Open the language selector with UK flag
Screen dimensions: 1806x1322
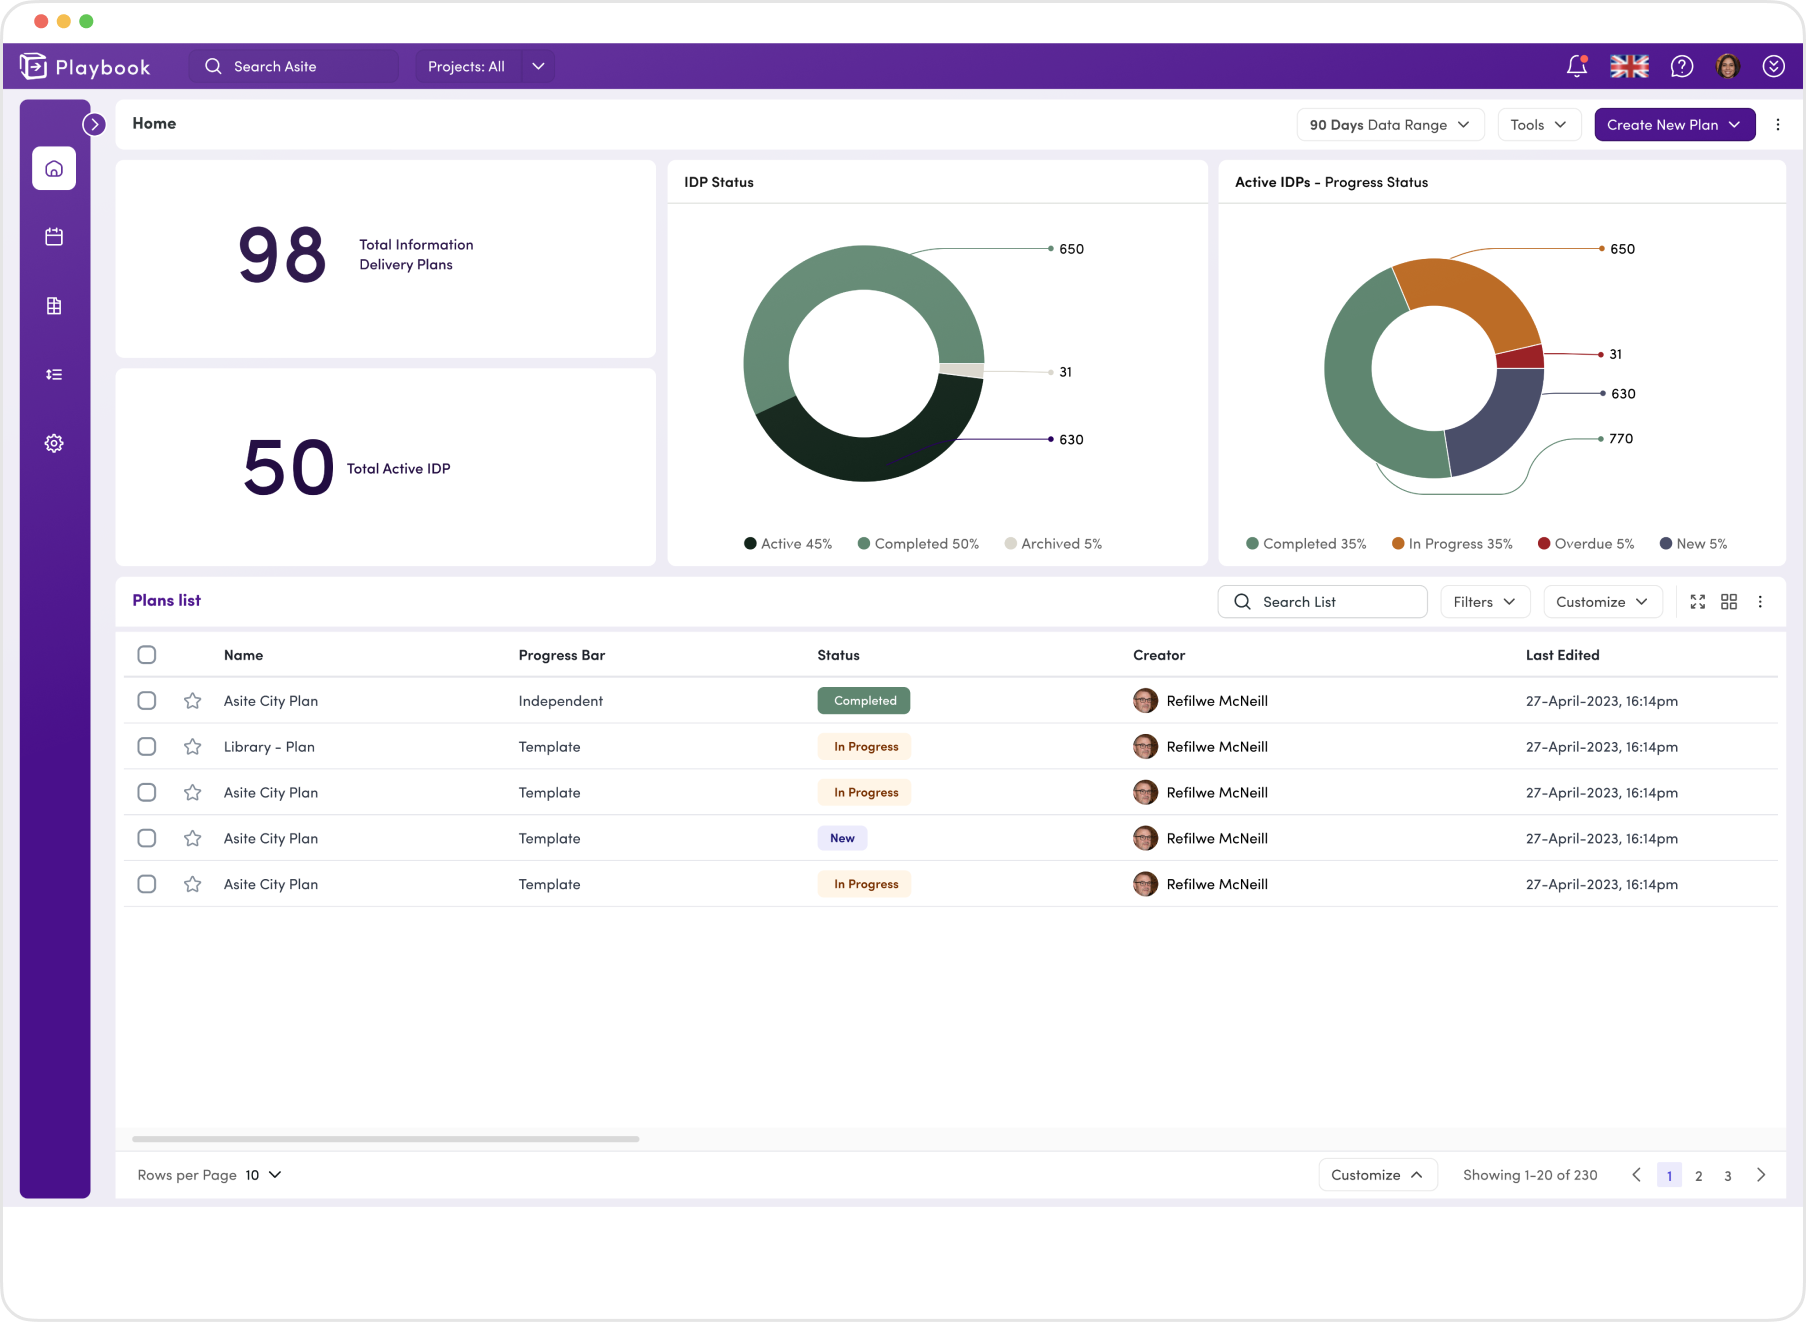(x=1629, y=66)
